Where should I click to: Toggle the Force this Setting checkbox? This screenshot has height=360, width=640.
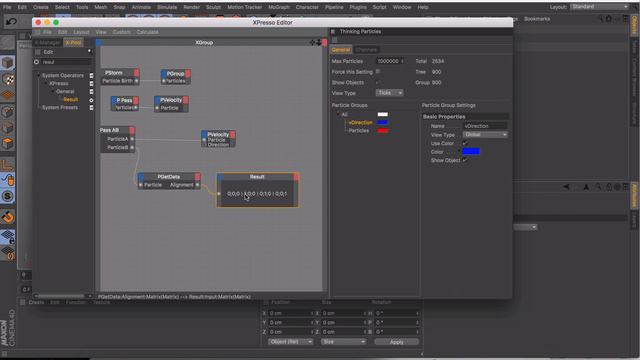tap(378, 71)
